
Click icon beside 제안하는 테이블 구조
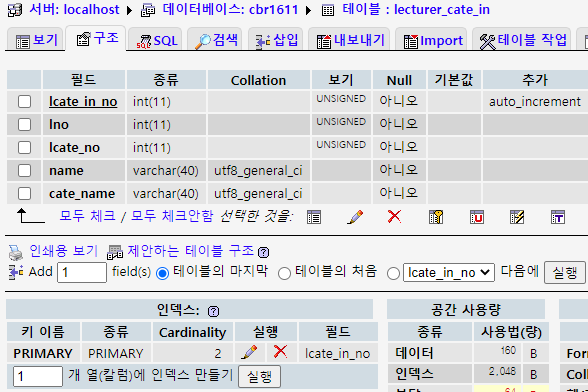(x=115, y=252)
